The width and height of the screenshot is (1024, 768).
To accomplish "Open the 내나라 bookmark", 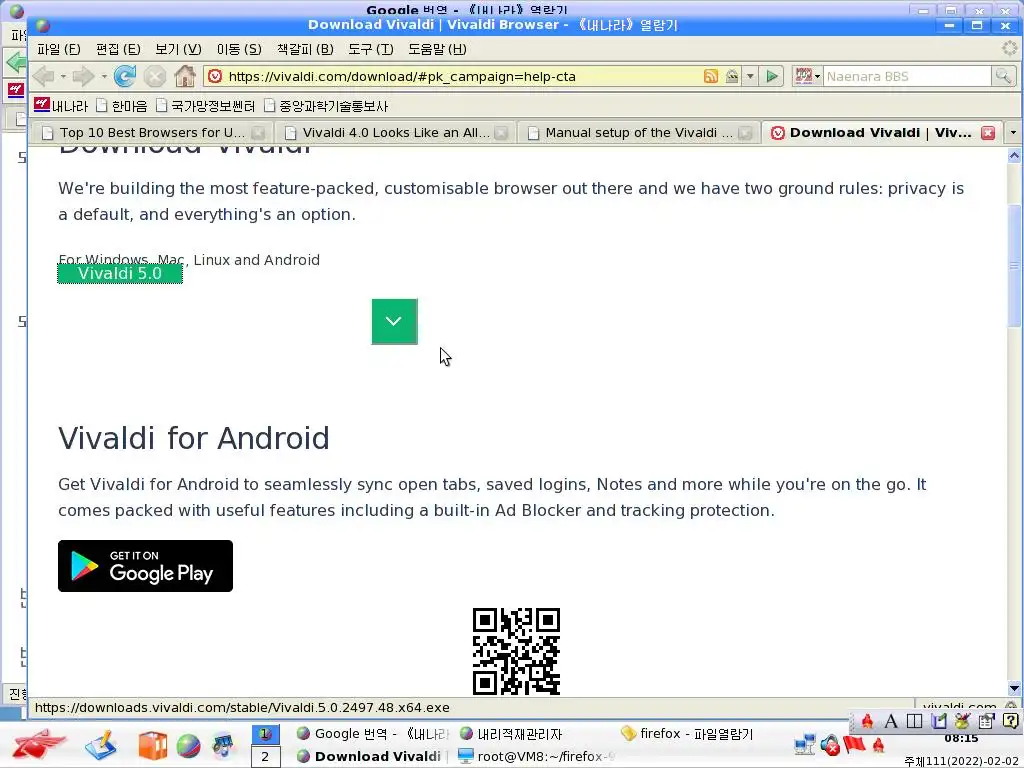I will [61, 105].
